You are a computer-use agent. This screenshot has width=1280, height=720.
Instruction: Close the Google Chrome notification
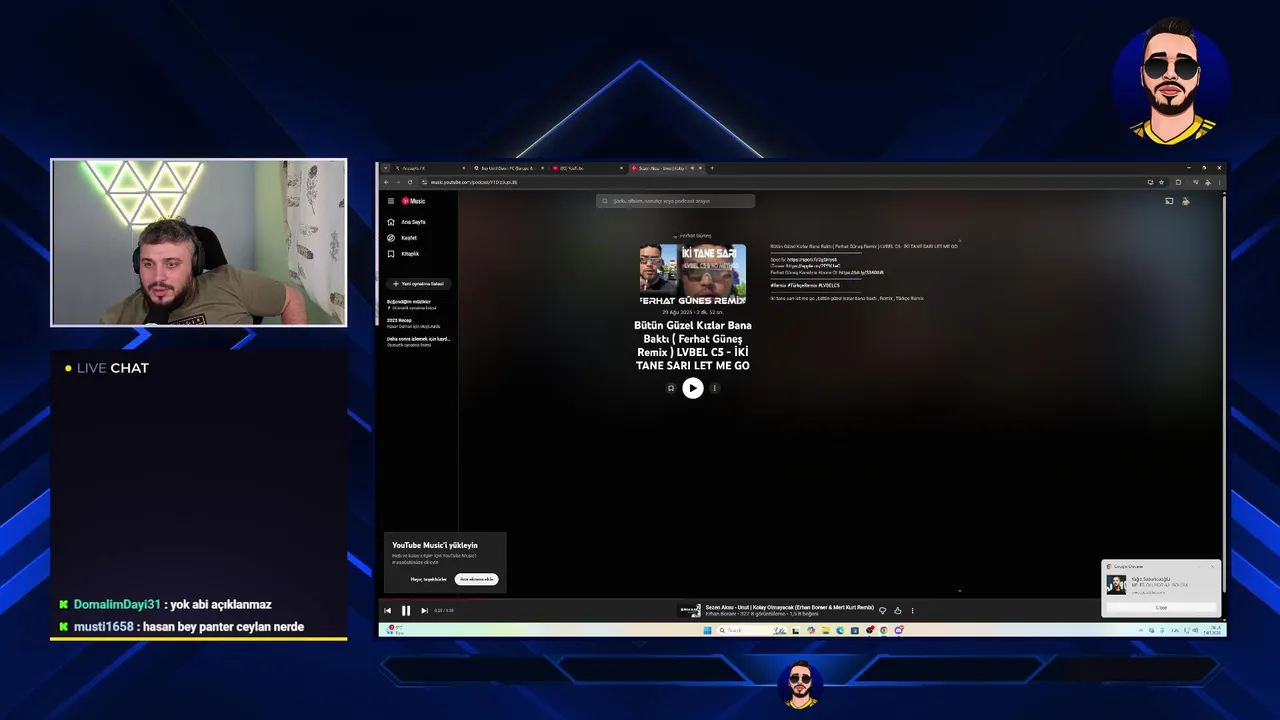pyautogui.click(x=1161, y=607)
